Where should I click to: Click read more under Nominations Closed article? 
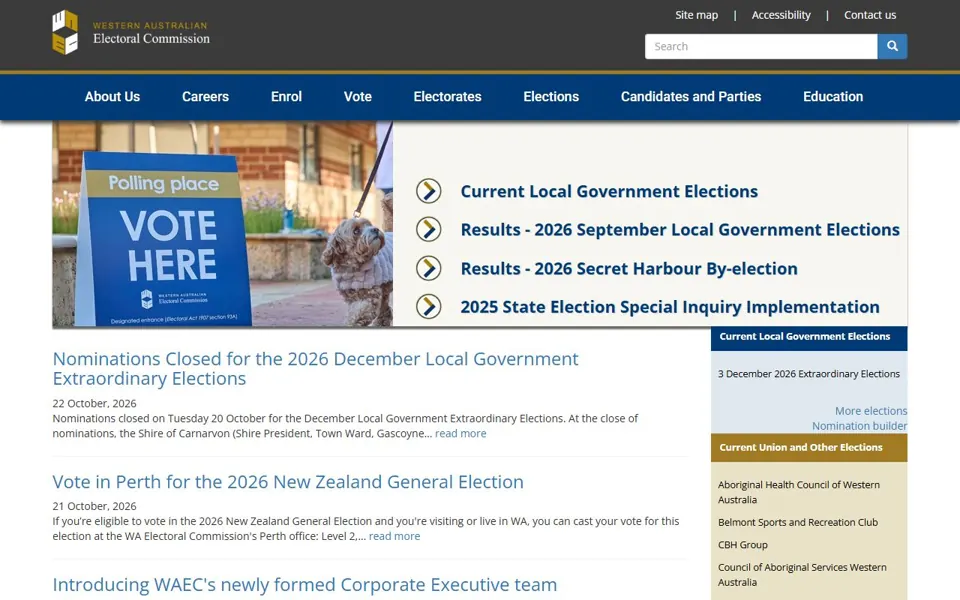click(x=460, y=433)
